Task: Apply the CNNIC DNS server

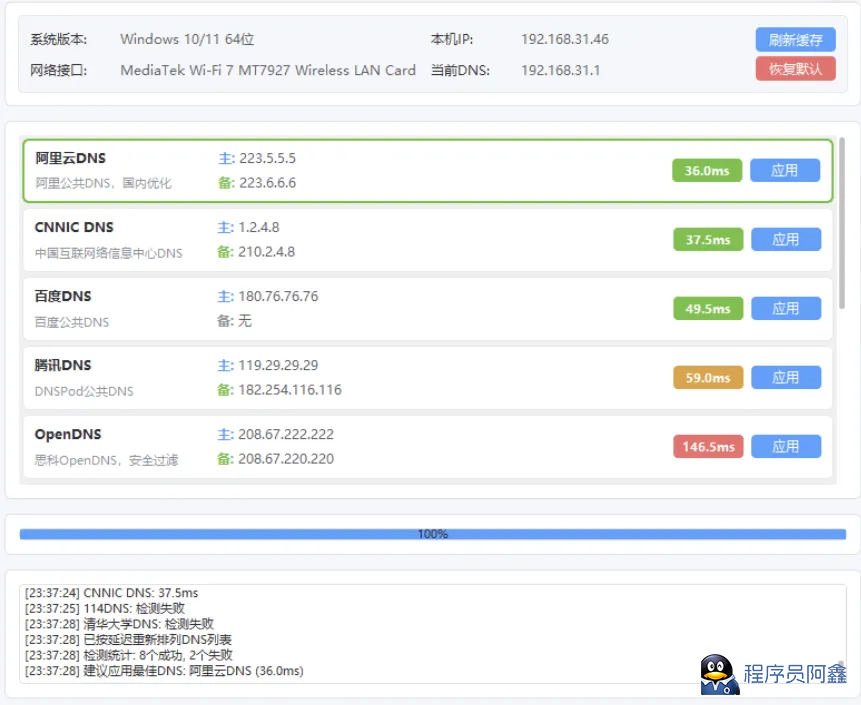Action: [x=785, y=240]
